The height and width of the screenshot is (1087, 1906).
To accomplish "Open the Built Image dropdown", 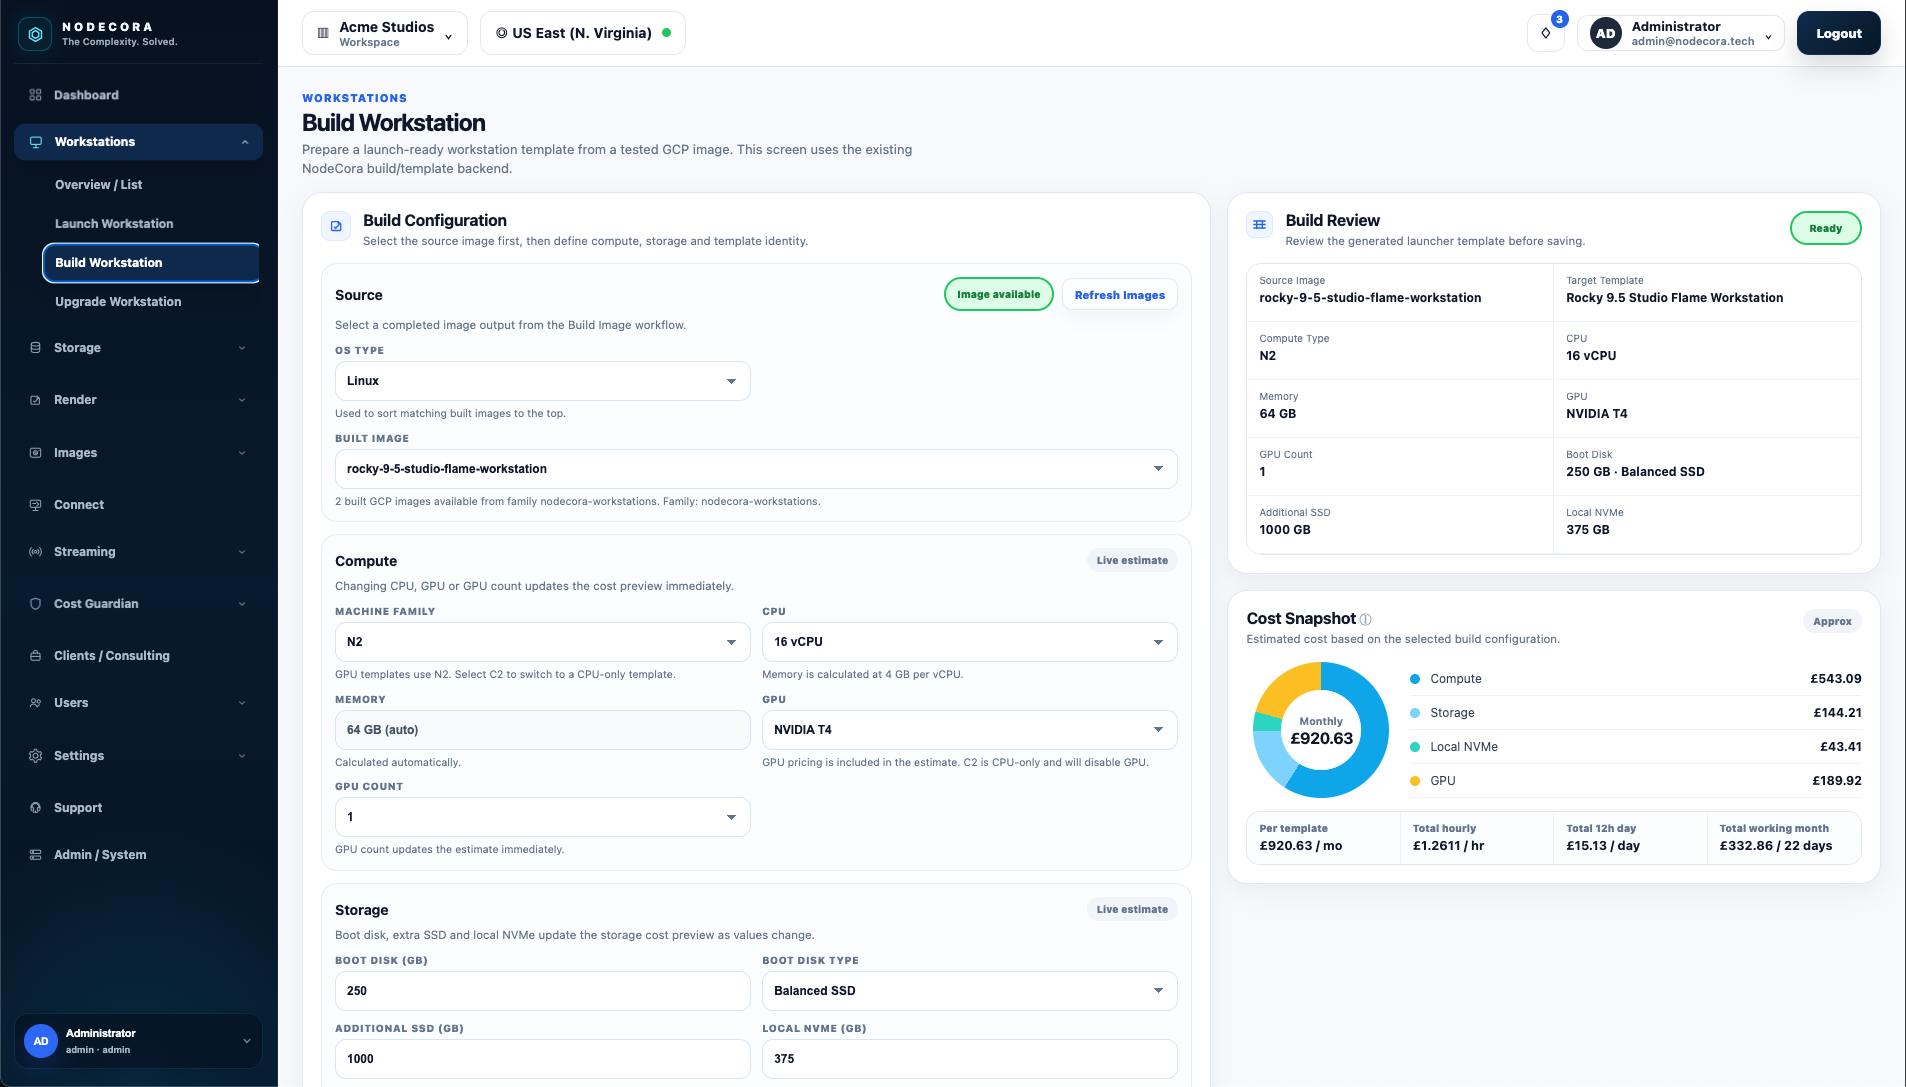I will point(756,469).
